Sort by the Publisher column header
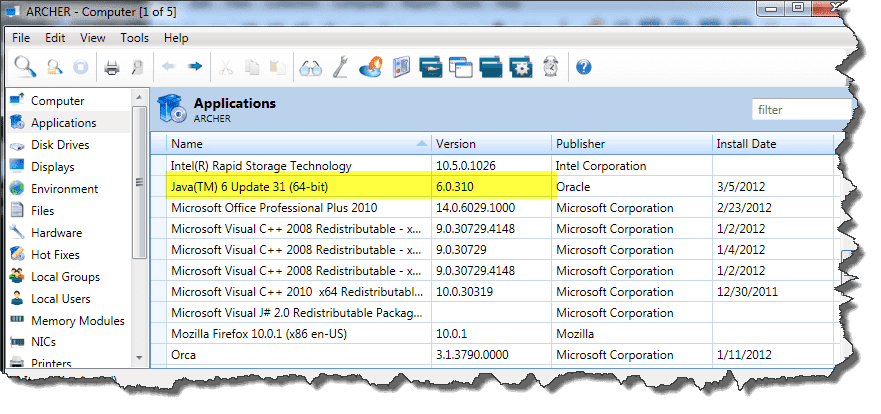The width and height of the screenshot is (881, 414). [x=632, y=144]
